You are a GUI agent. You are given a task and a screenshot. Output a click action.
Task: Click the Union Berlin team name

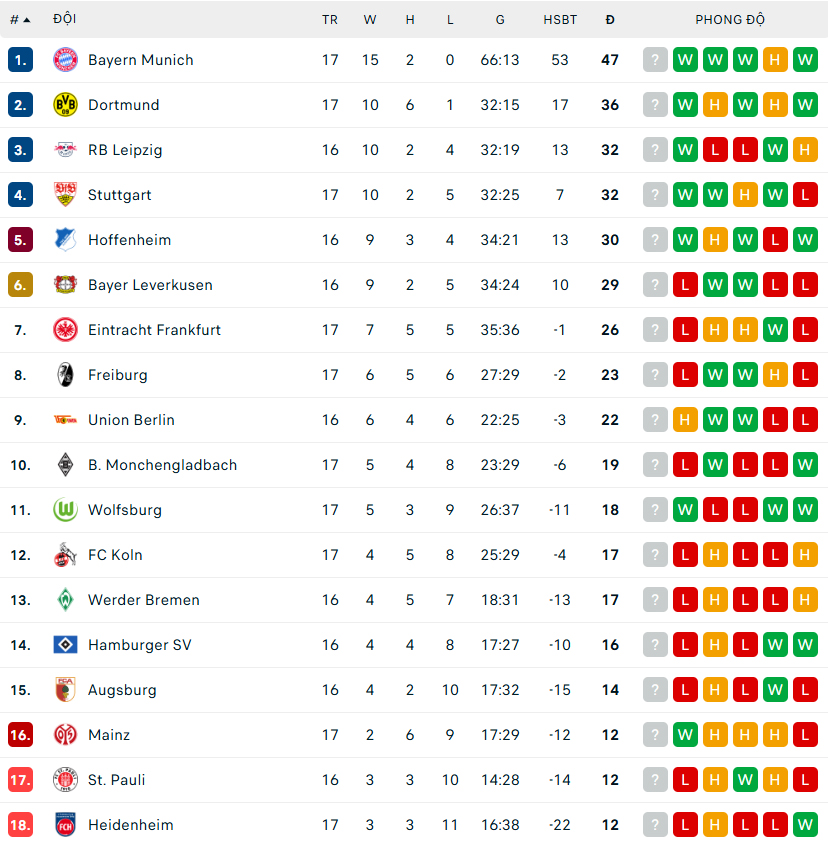[x=131, y=420]
